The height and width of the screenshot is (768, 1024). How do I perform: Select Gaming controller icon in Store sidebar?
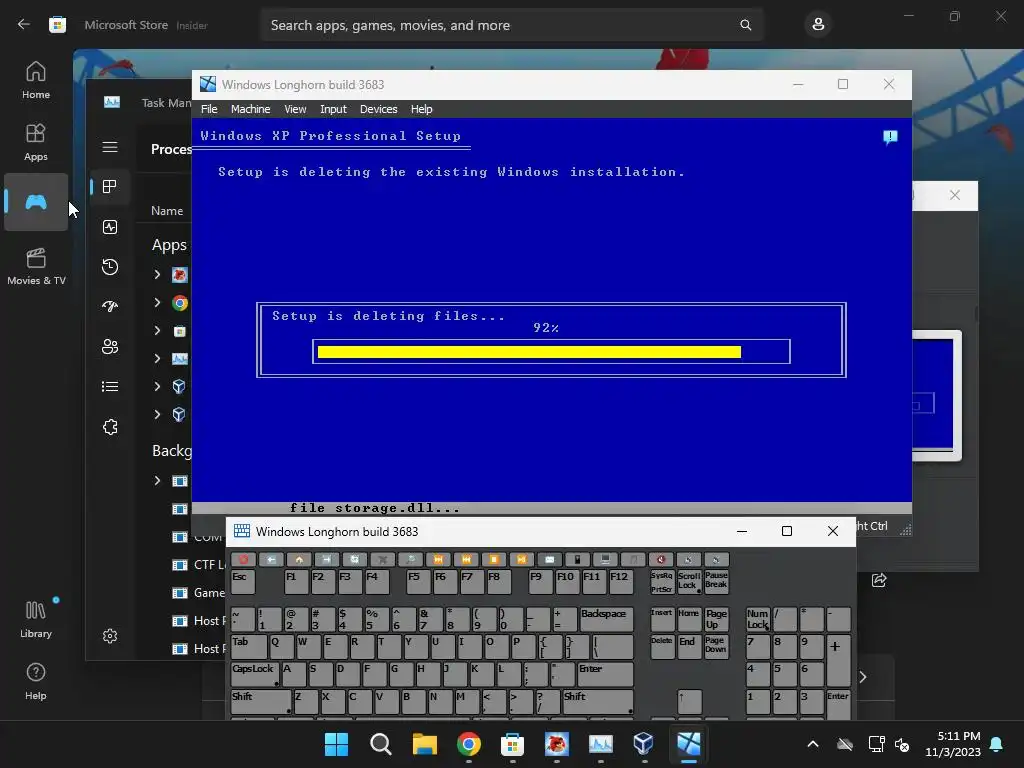tap(36, 202)
